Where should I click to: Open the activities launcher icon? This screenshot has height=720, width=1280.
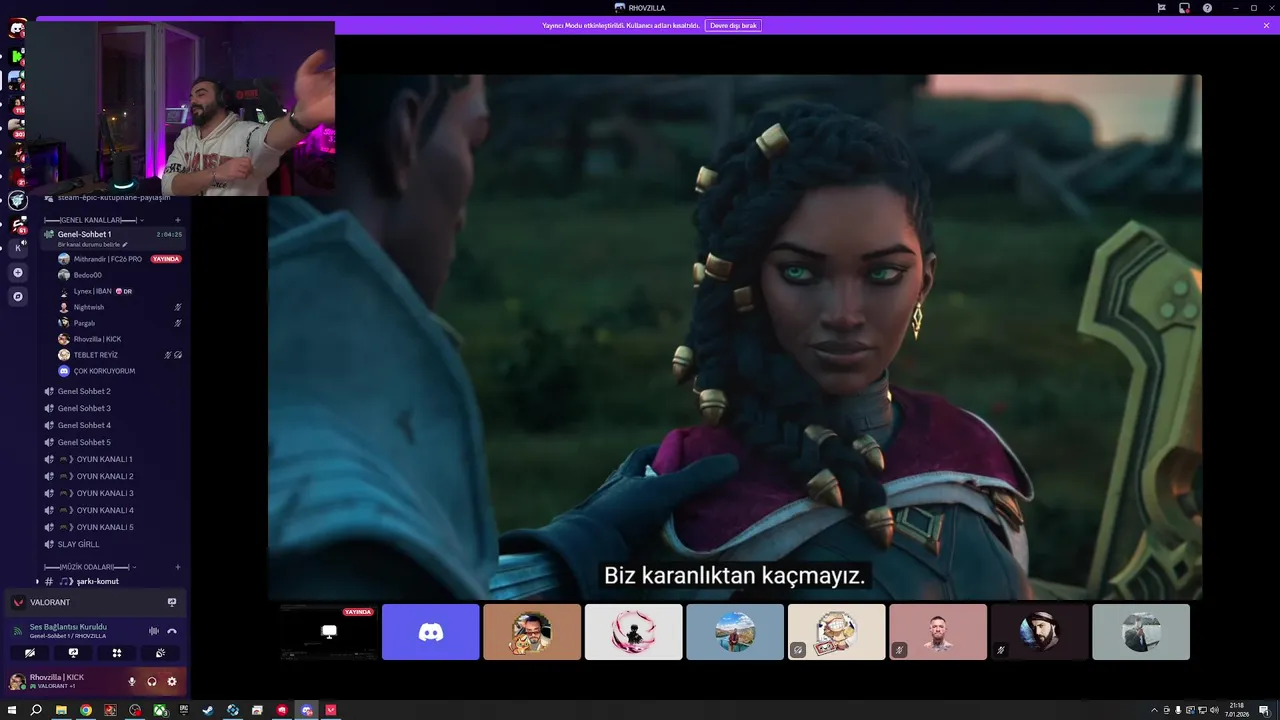coord(117,652)
